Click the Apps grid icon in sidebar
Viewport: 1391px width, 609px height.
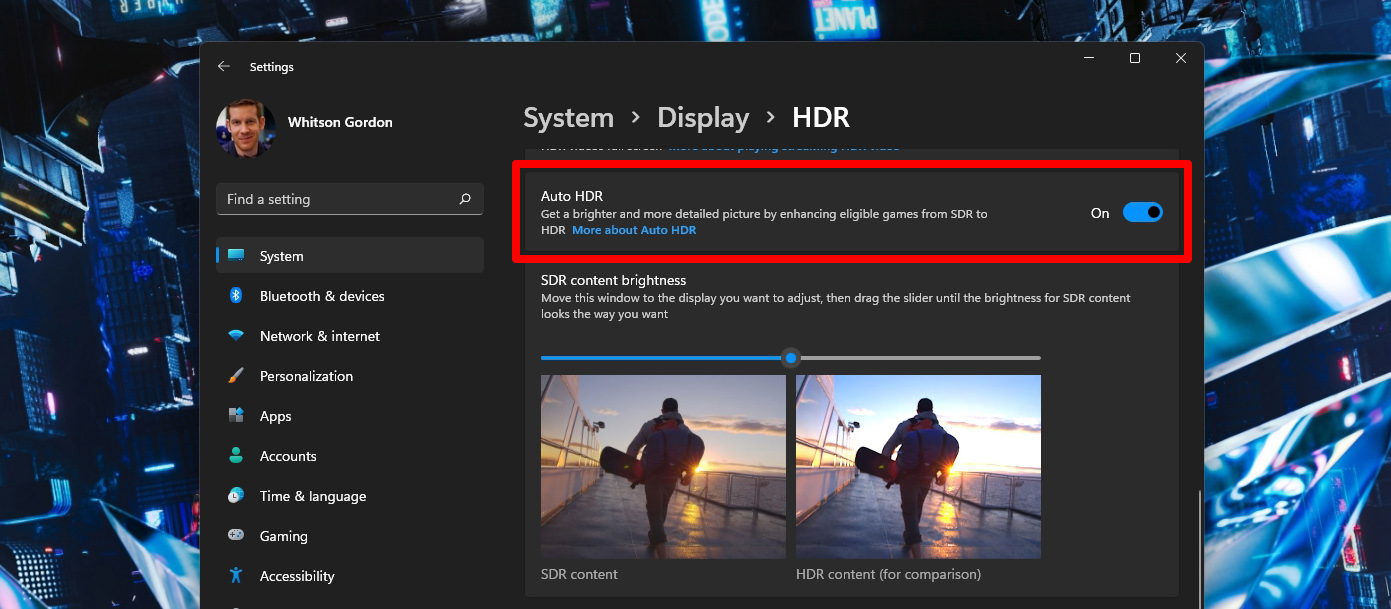[x=236, y=416]
